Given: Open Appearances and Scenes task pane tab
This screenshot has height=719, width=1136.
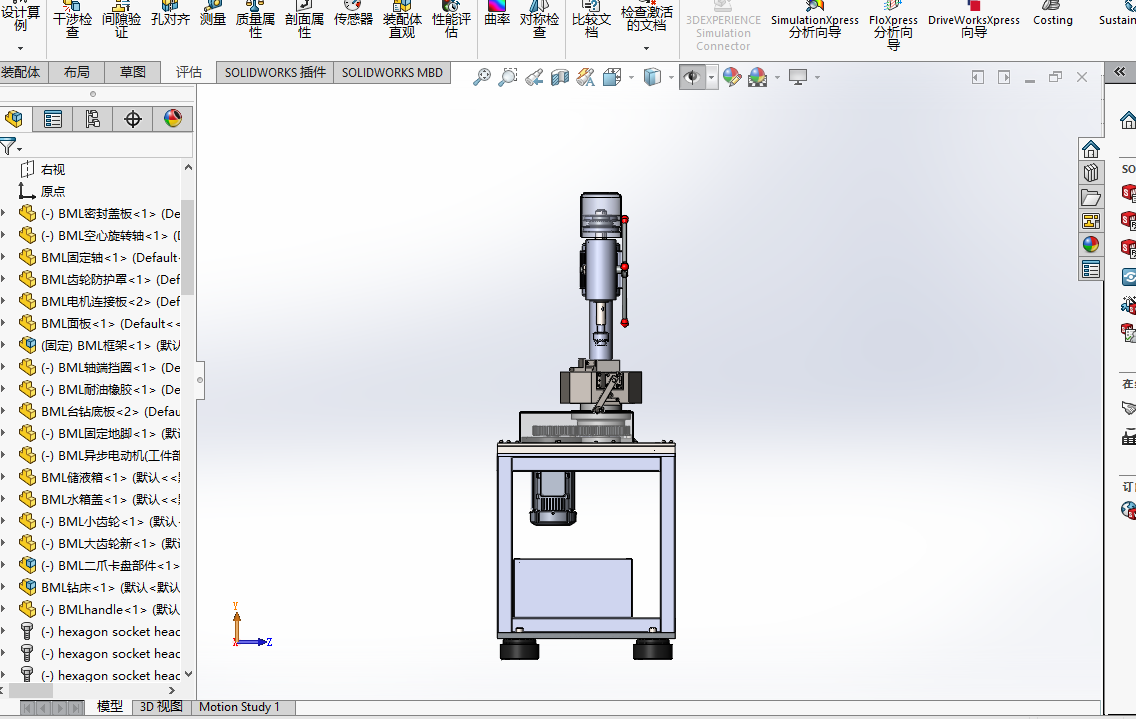Looking at the screenshot, I should point(1090,245).
